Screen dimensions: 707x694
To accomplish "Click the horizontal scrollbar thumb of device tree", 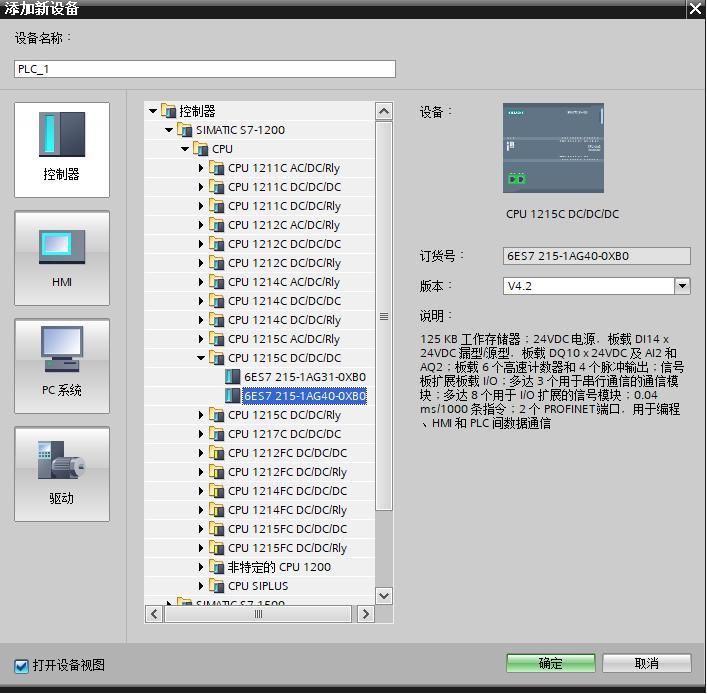I will [x=258, y=614].
